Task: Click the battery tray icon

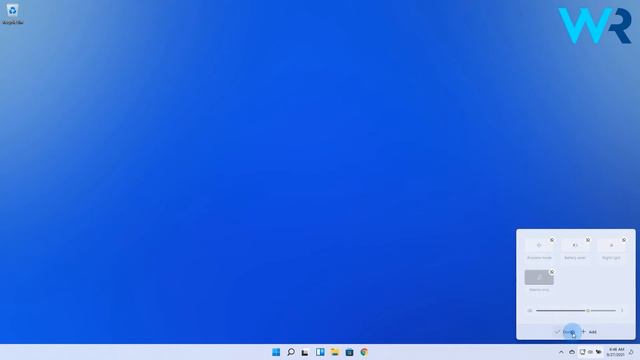Action: (x=599, y=352)
